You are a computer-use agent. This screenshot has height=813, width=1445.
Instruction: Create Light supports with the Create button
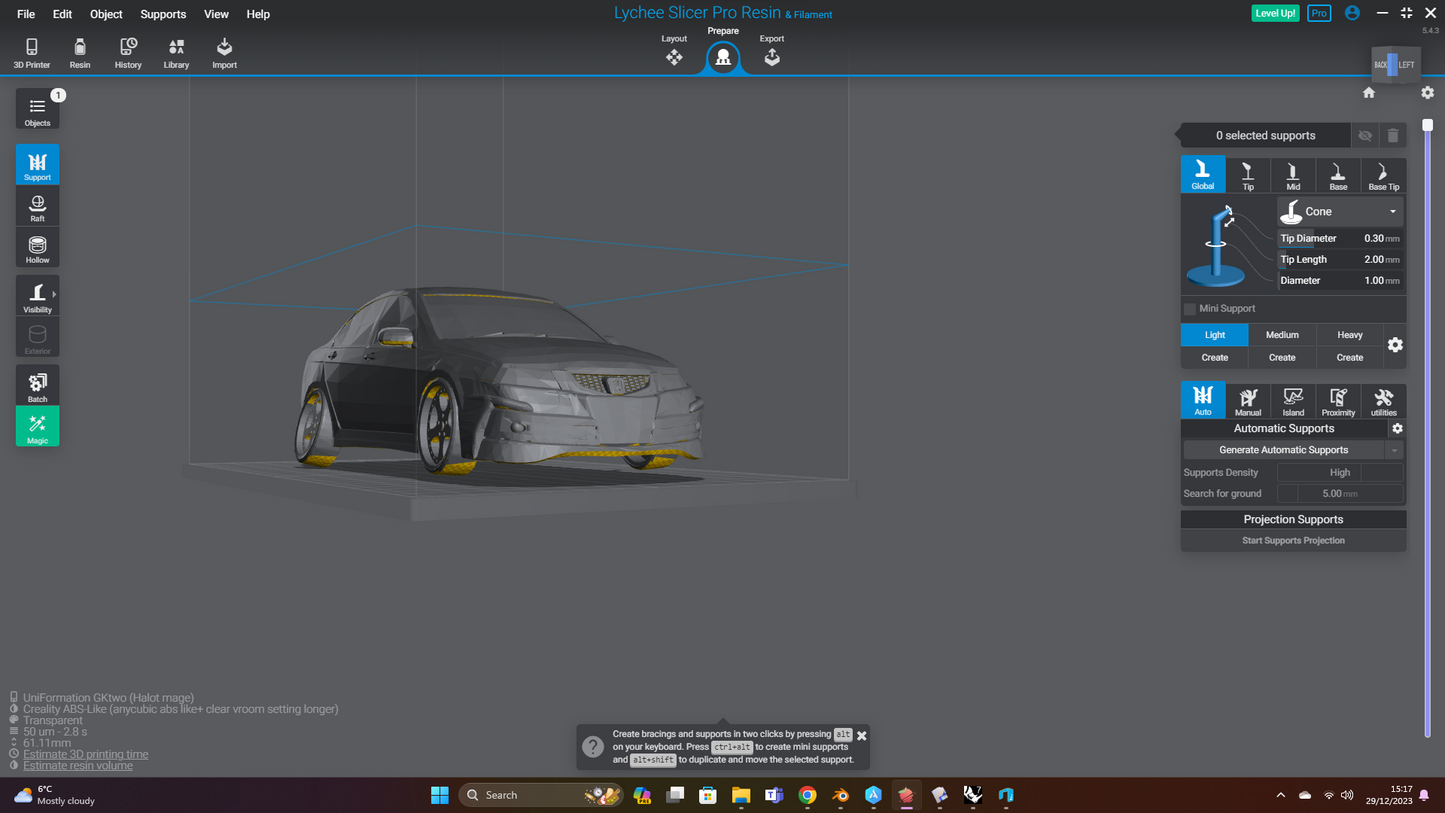tap(1214, 357)
